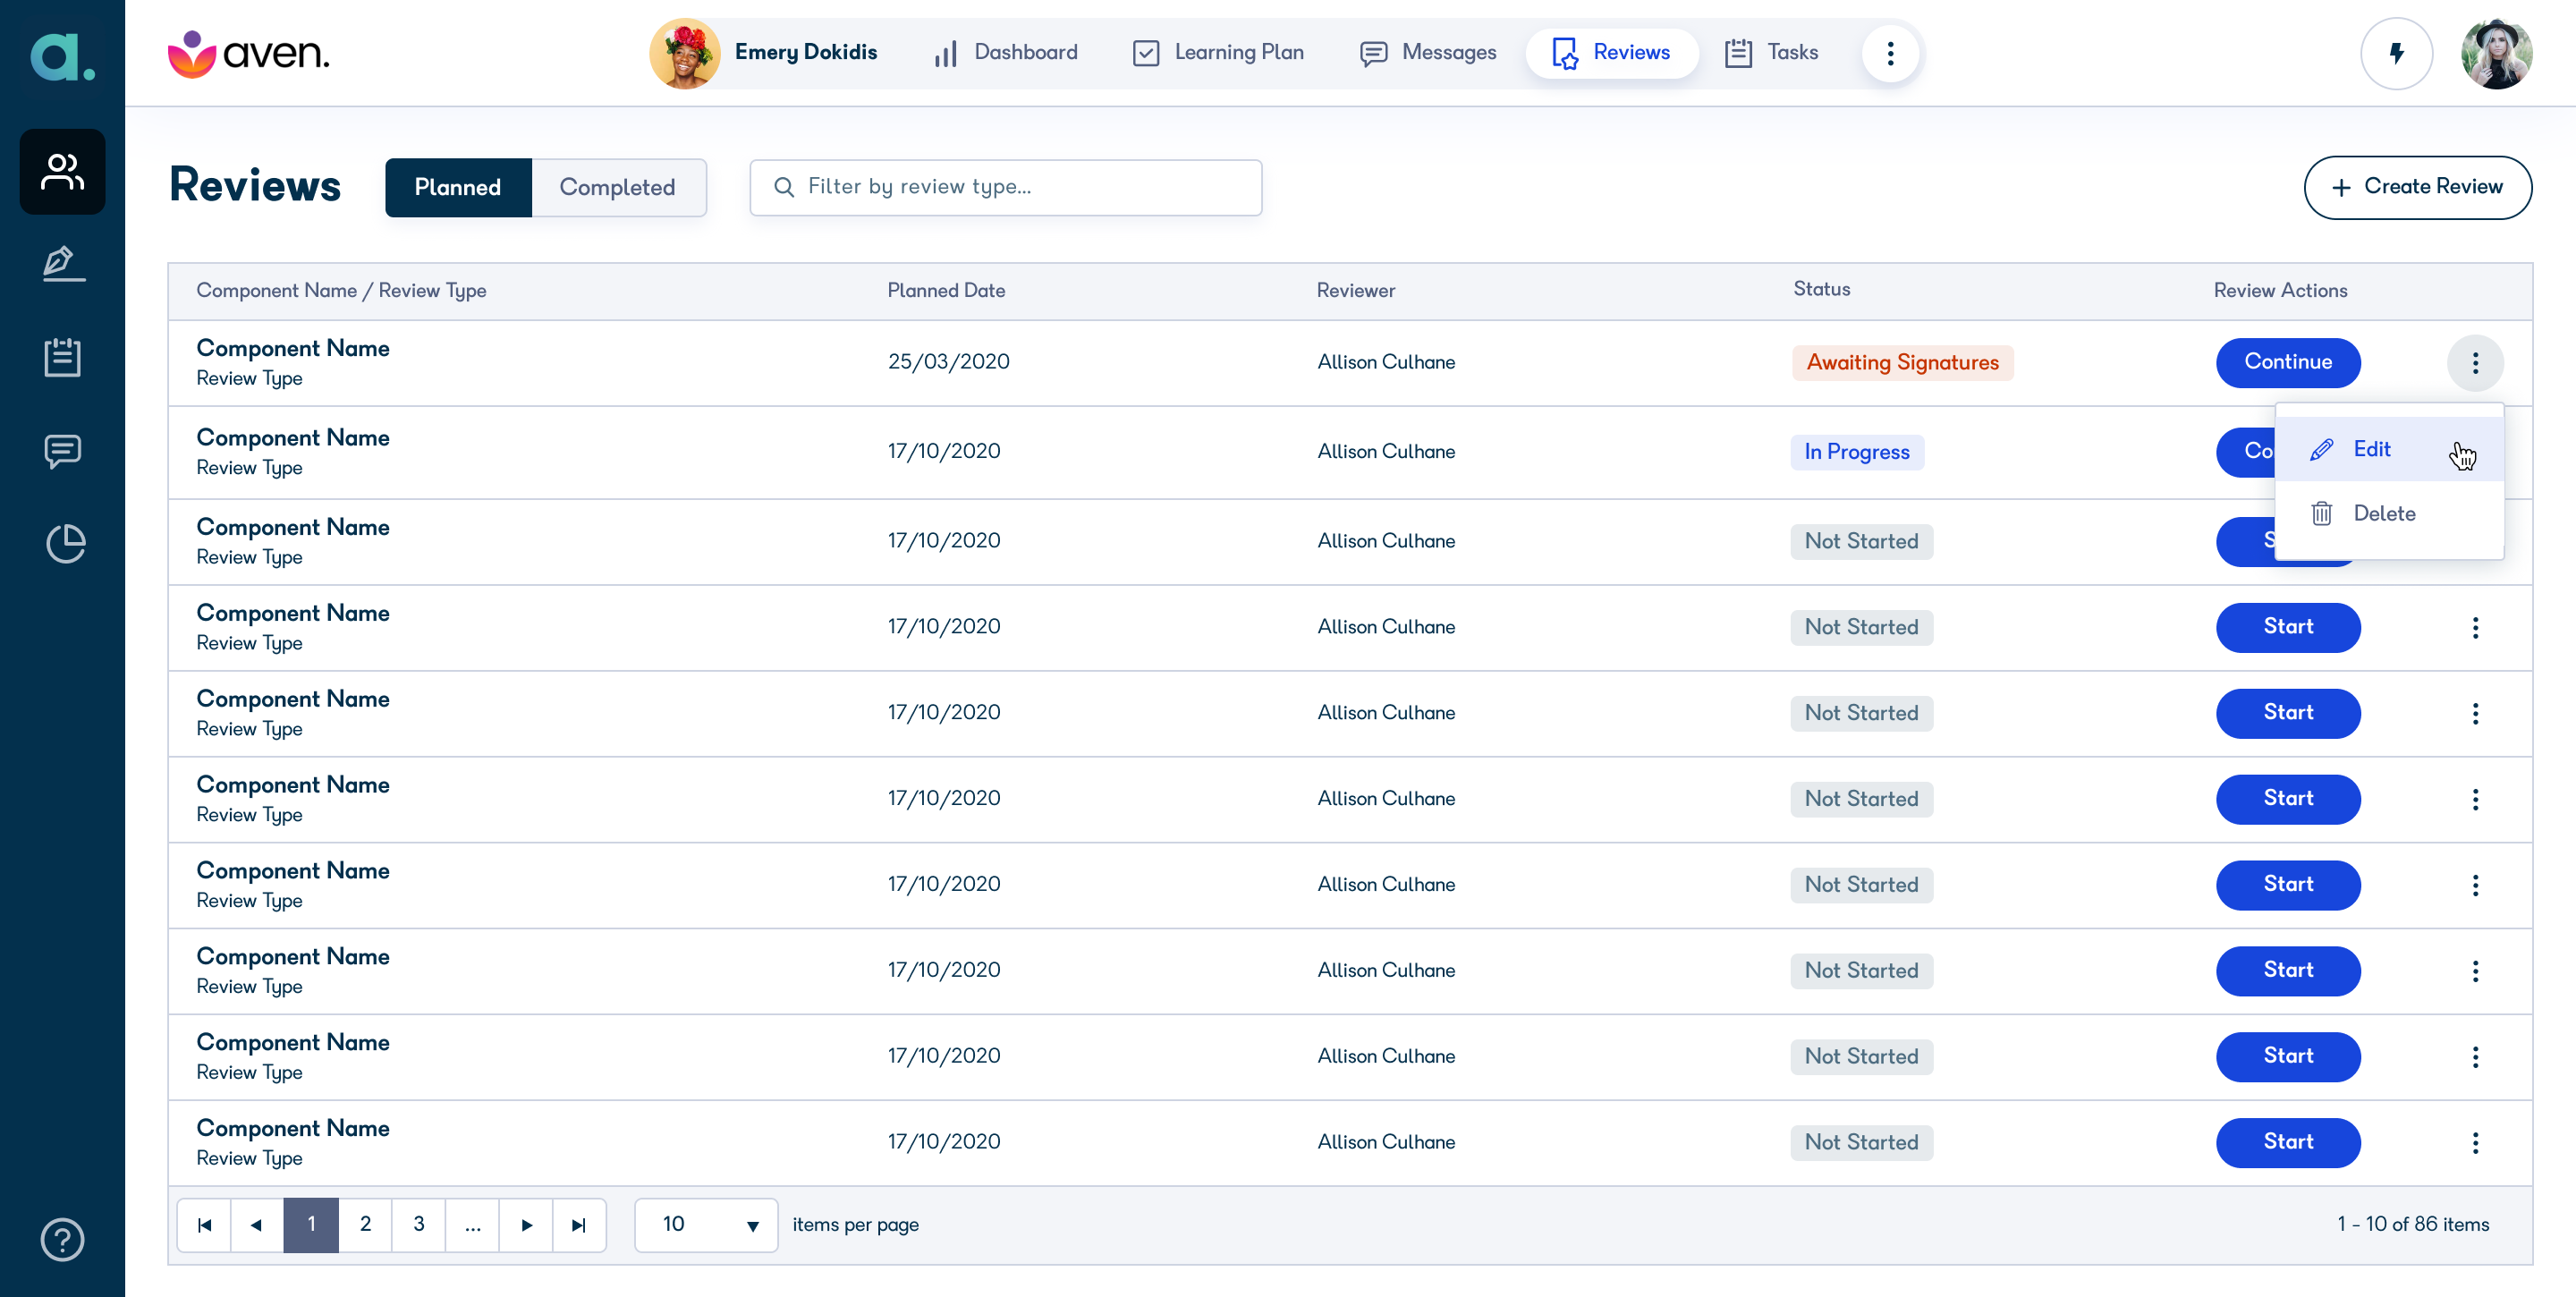Open the chat messages sidebar icon
2576x1297 pixels.
[x=62, y=451]
